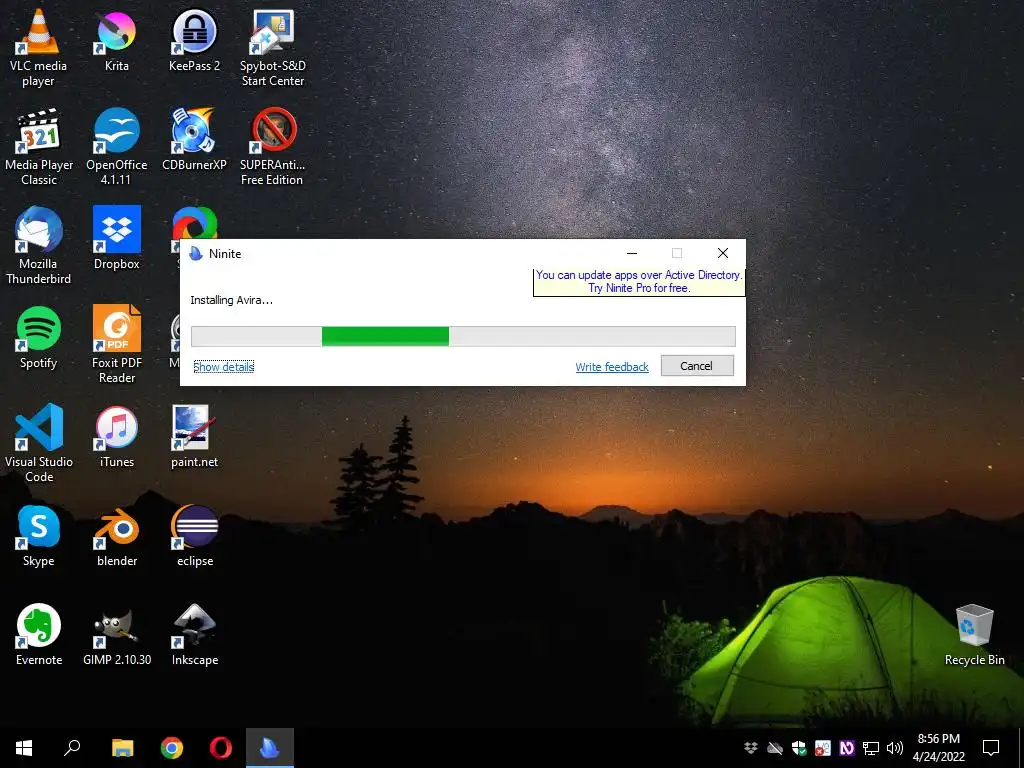Image resolution: width=1024 pixels, height=768 pixels.
Task: Open Spybot-S&D Start Center shortcut
Action: 272,49
